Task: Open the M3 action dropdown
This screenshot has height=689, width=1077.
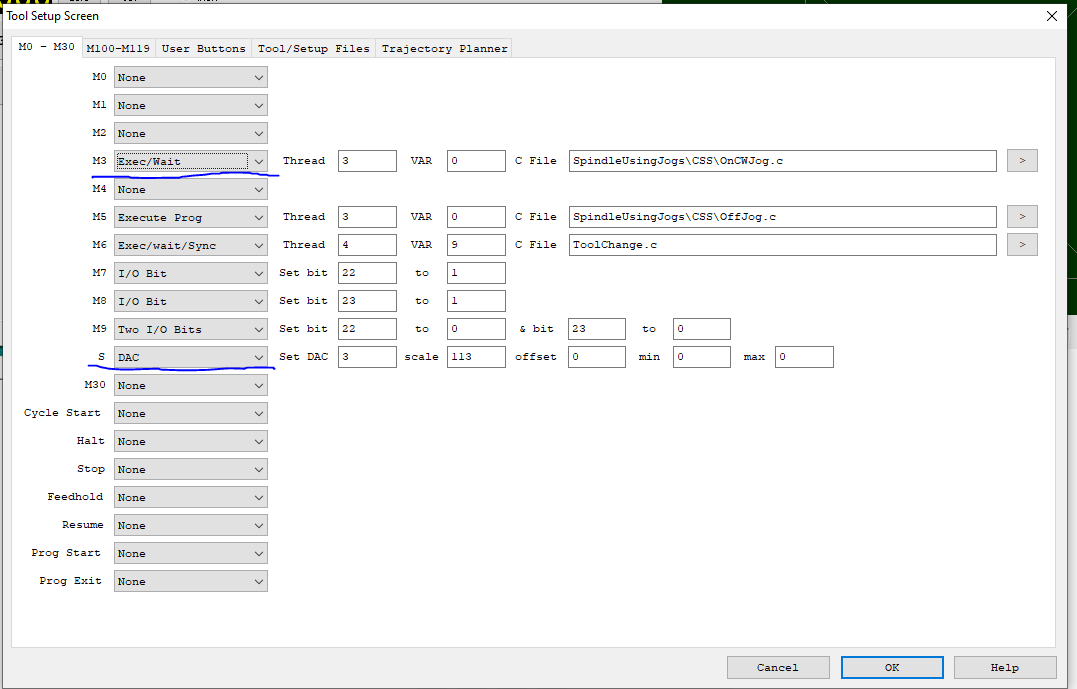Action: (x=190, y=161)
